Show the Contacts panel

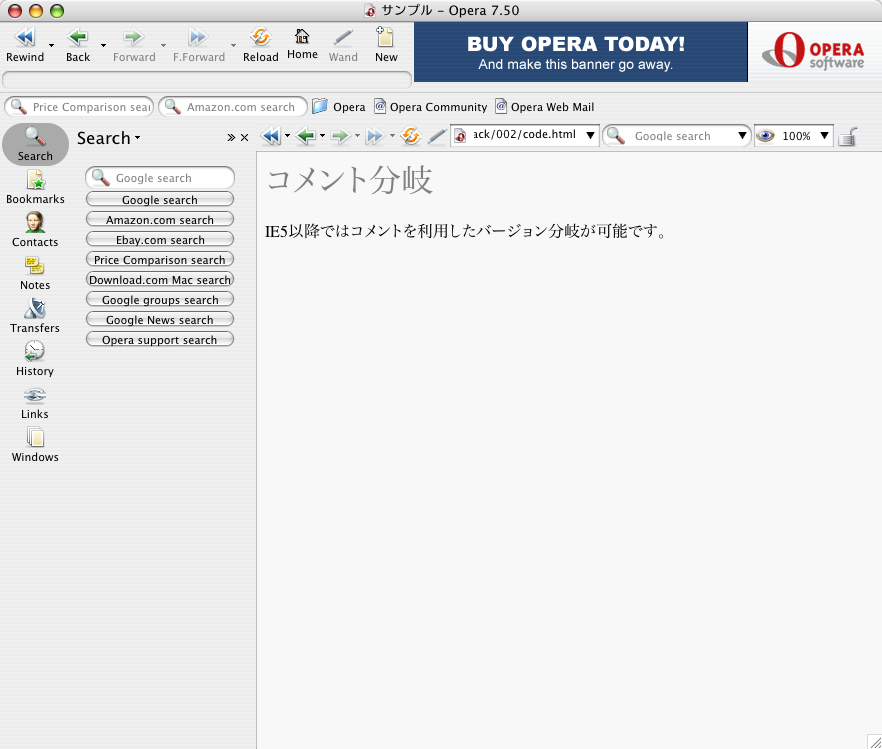pyautogui.click(x=35, y=224)
